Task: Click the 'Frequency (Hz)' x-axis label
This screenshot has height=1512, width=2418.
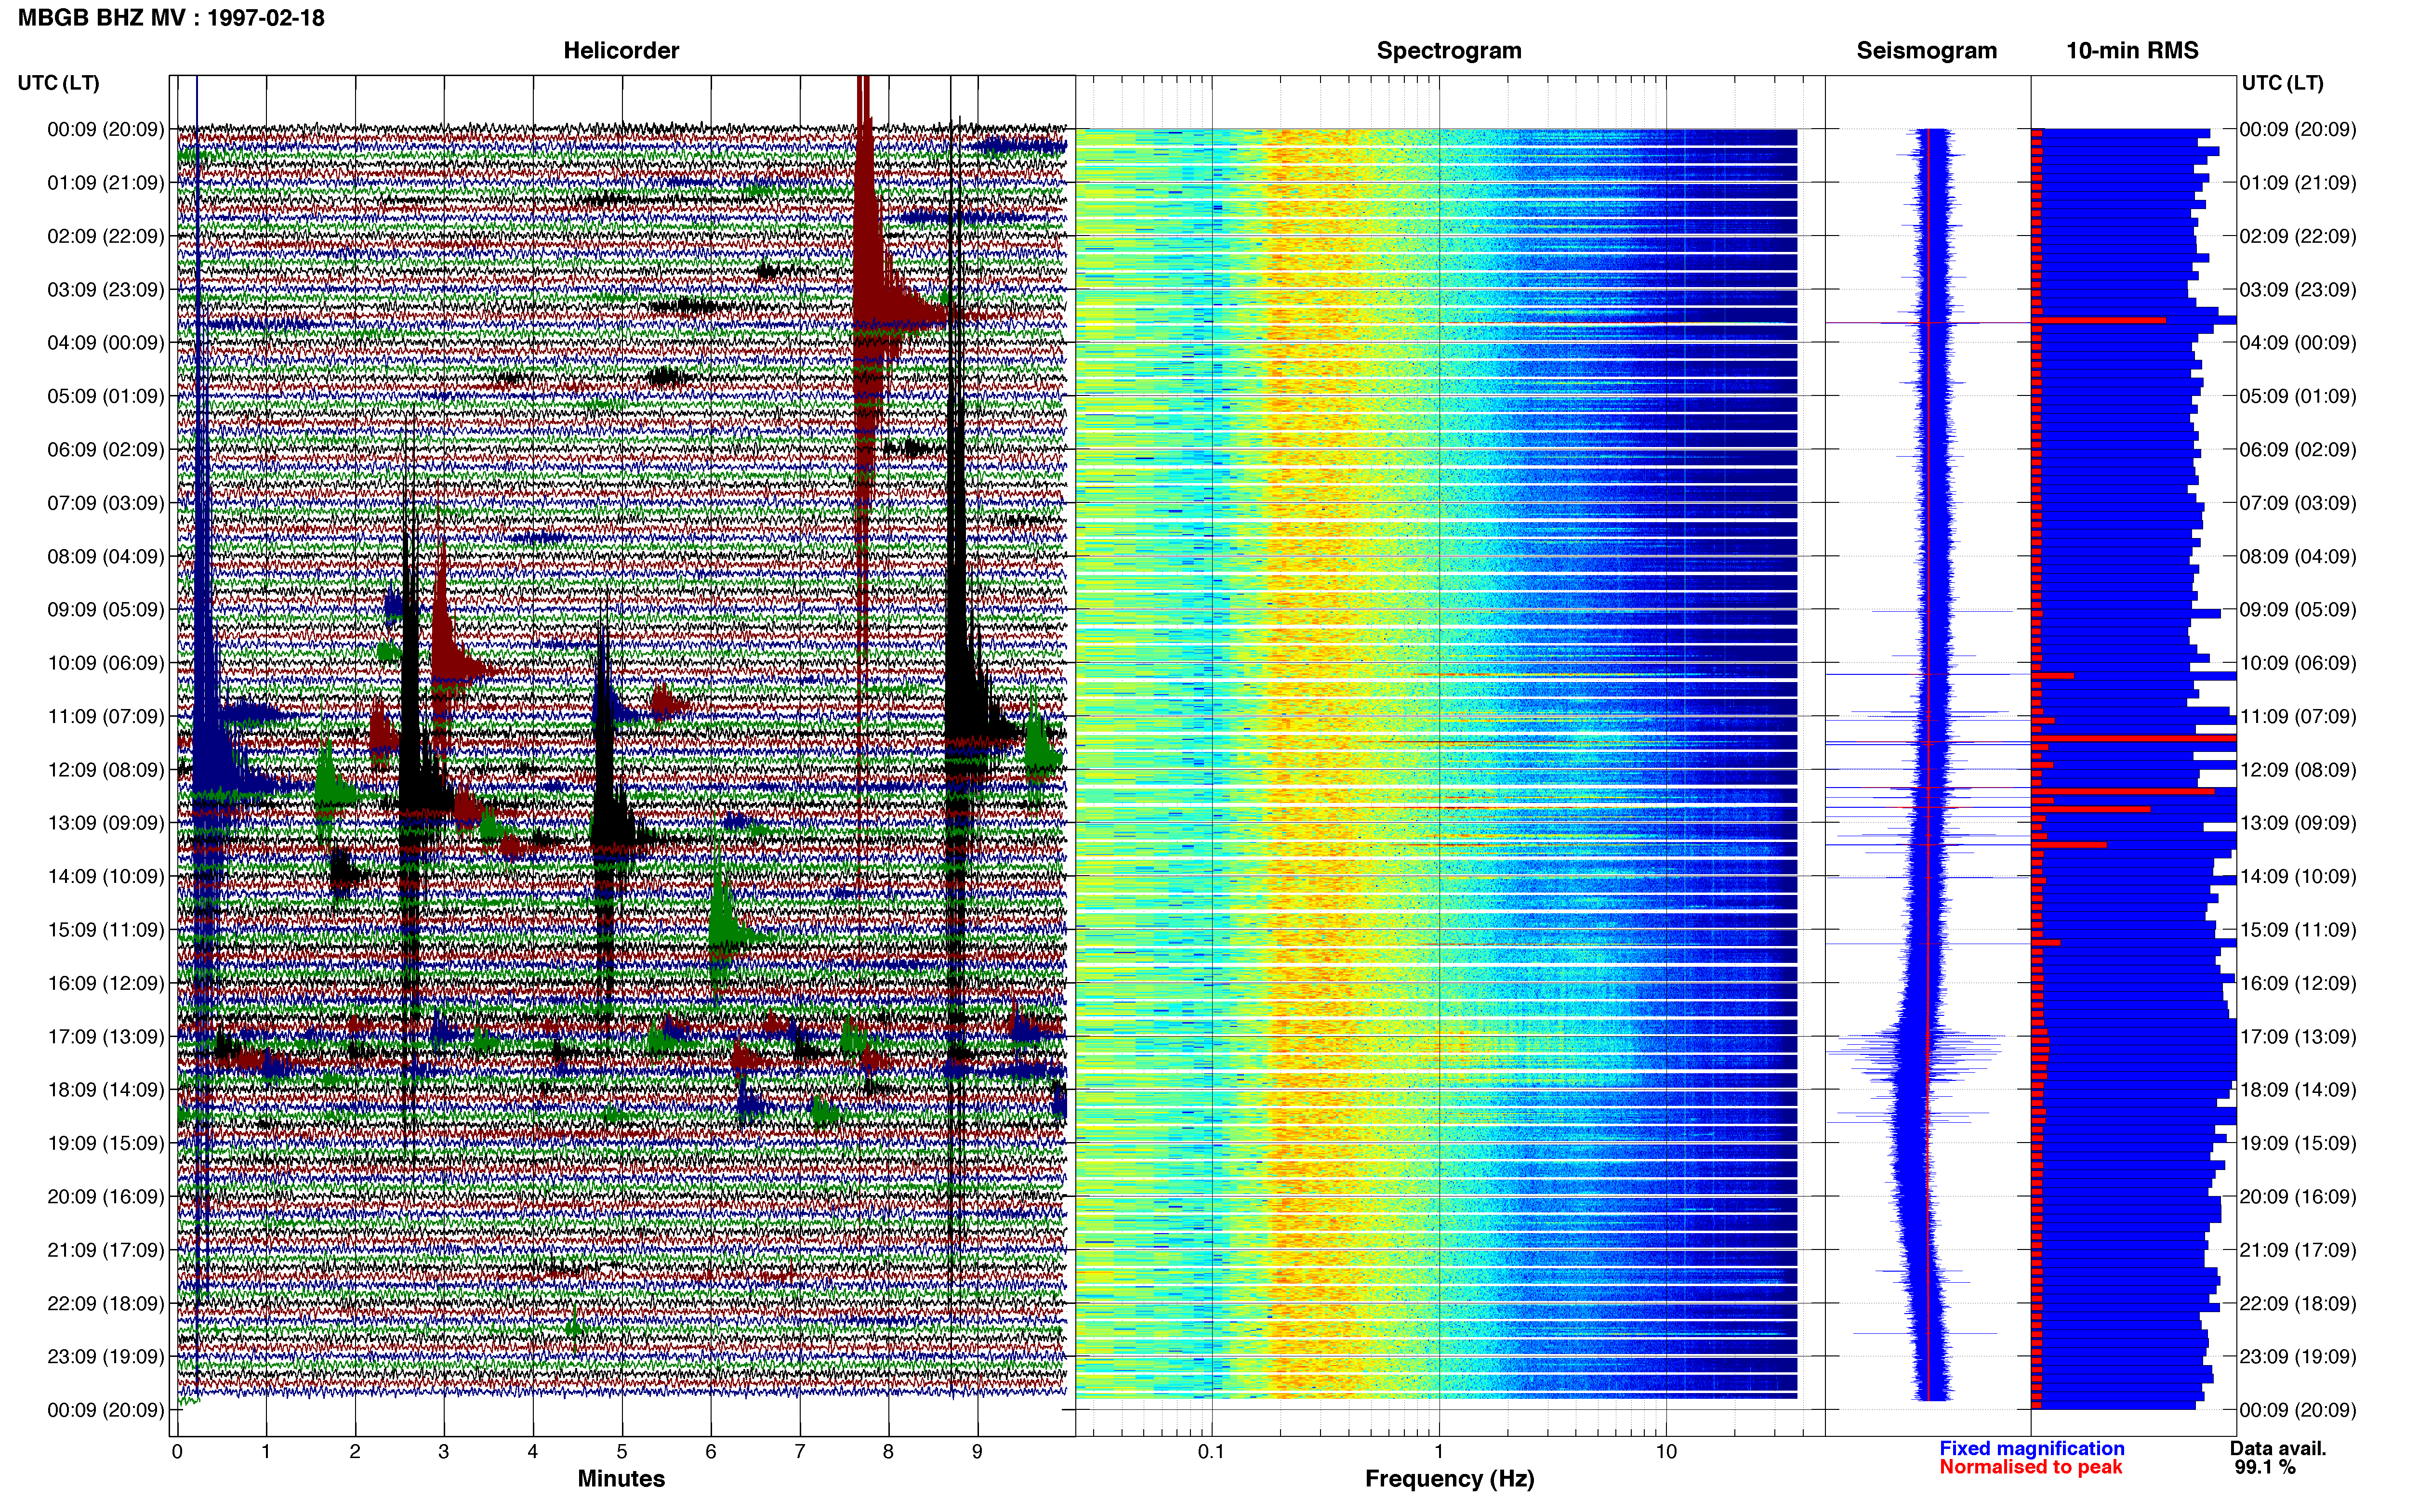Action: [1449, 1478]
